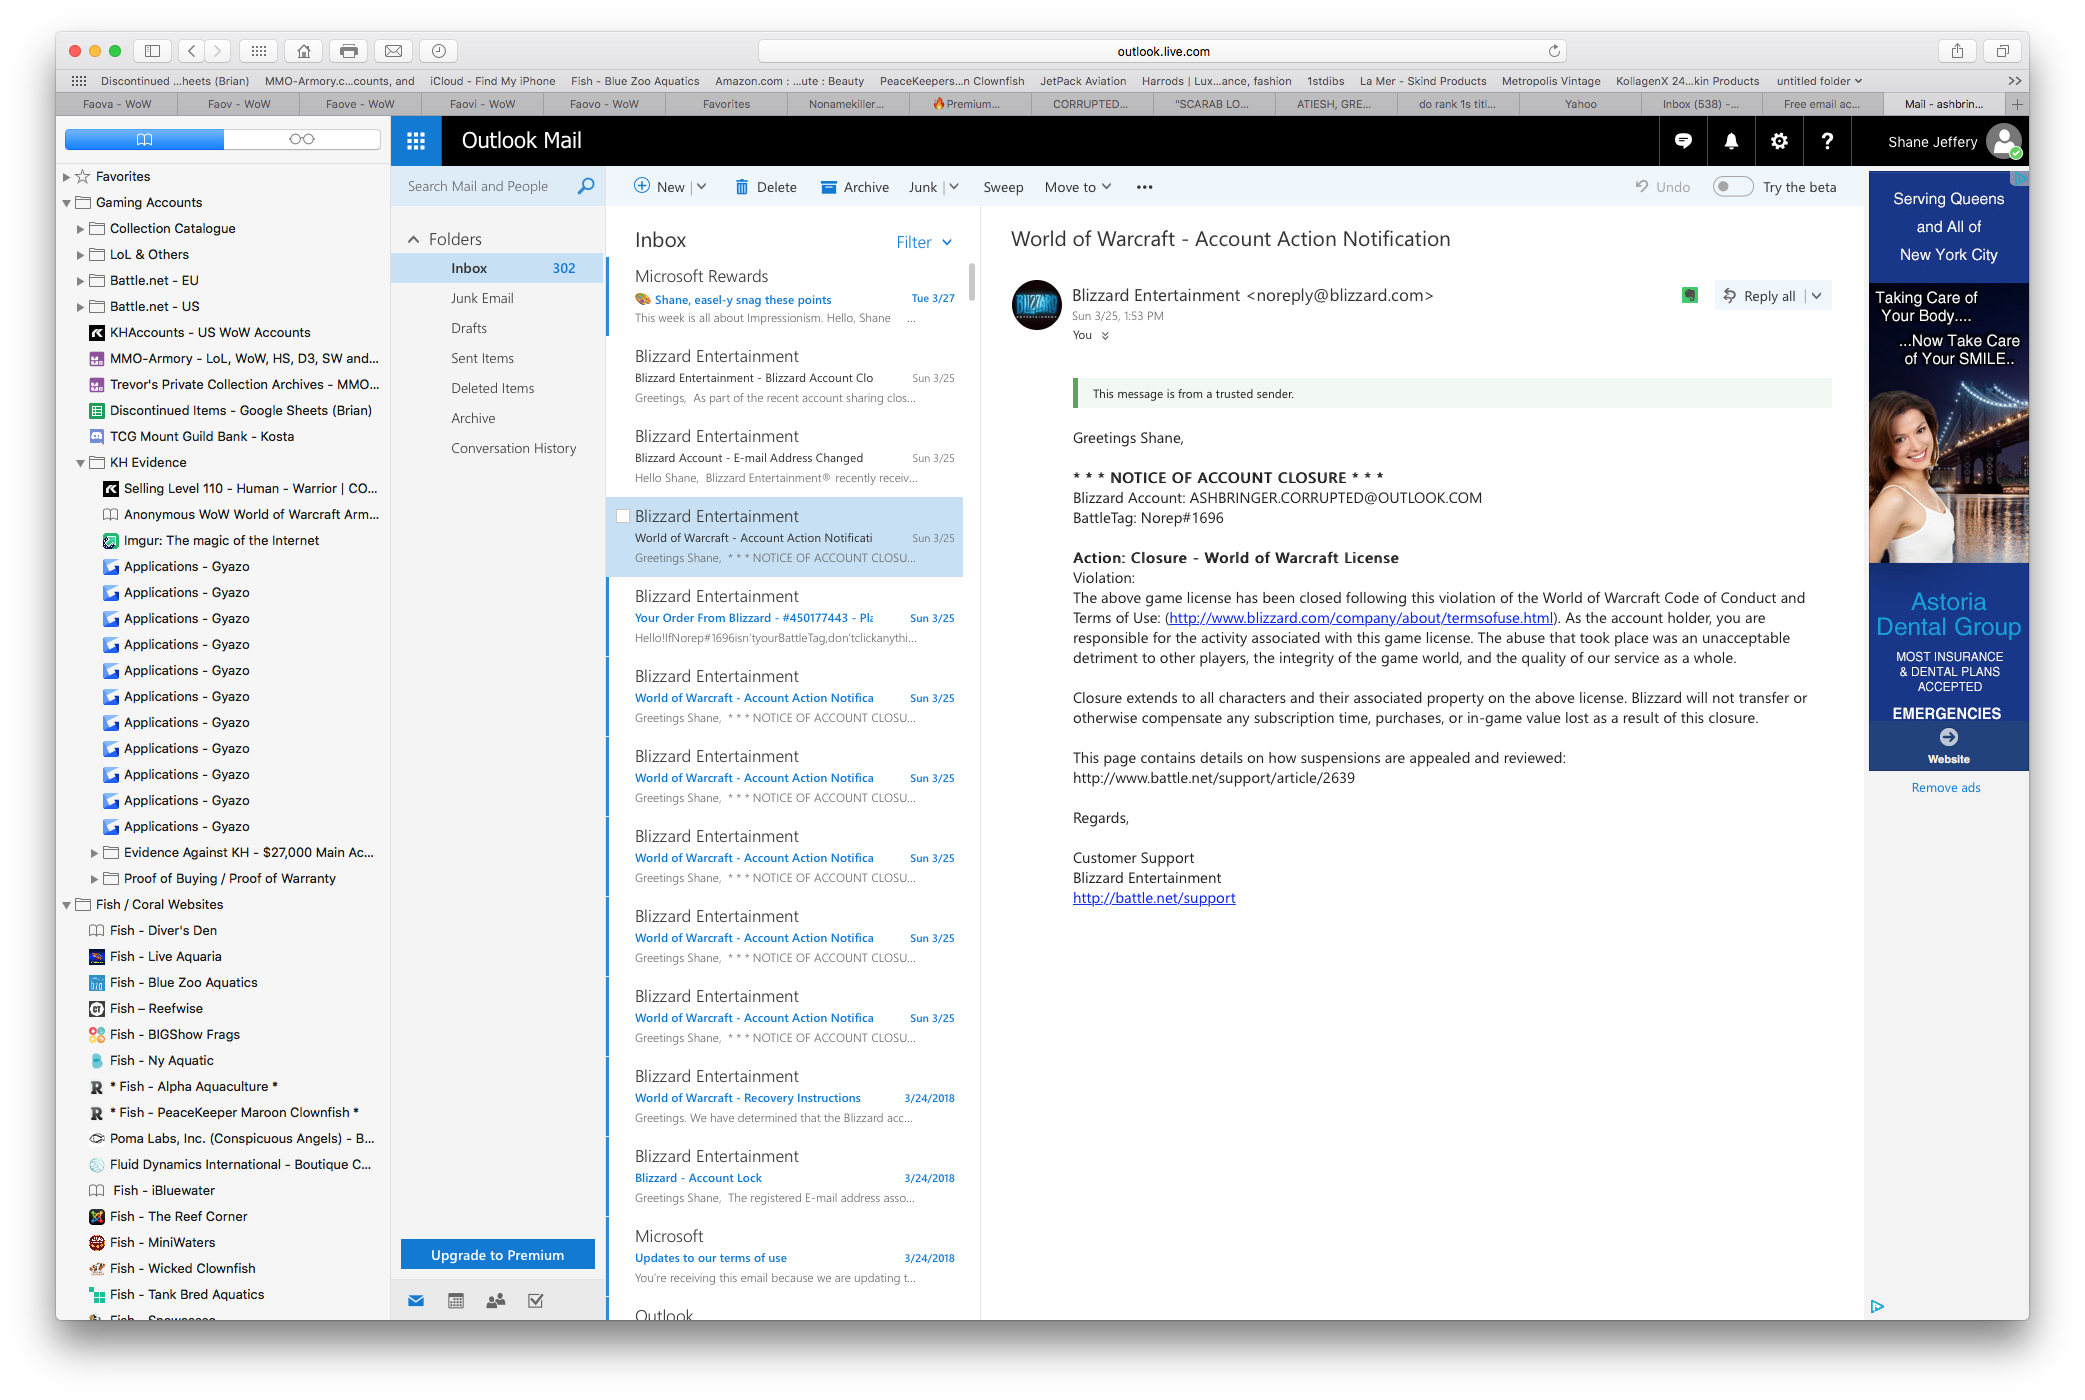Viewport: 2085px width, 1400px height.
Task: Open the Tasks checkmark icon at bottom
Action: 535,1300
